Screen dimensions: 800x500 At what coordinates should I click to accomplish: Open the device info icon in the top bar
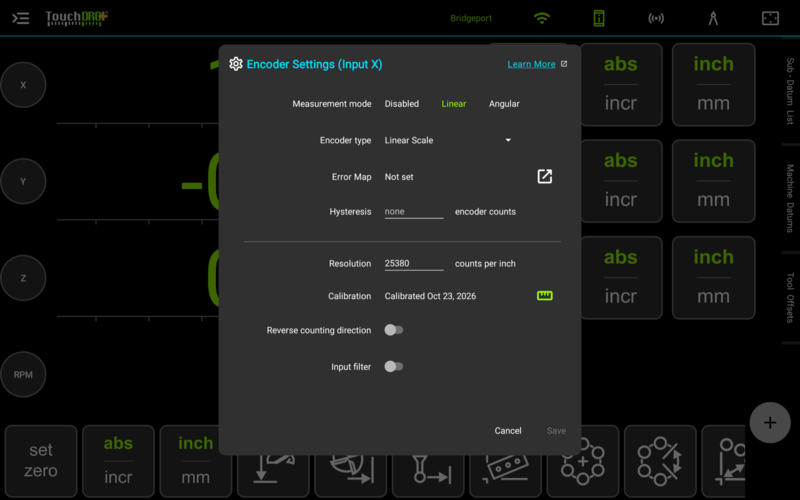click(x=599, y=18)
